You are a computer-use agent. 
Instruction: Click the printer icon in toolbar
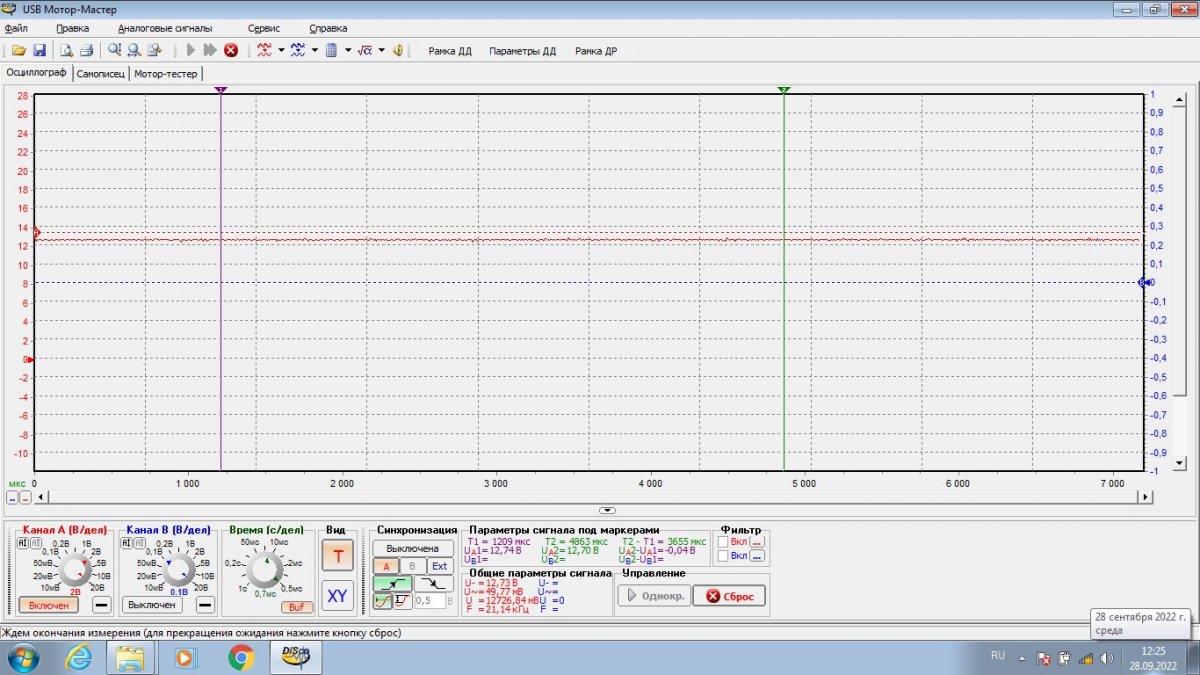[x=86, y=50]
